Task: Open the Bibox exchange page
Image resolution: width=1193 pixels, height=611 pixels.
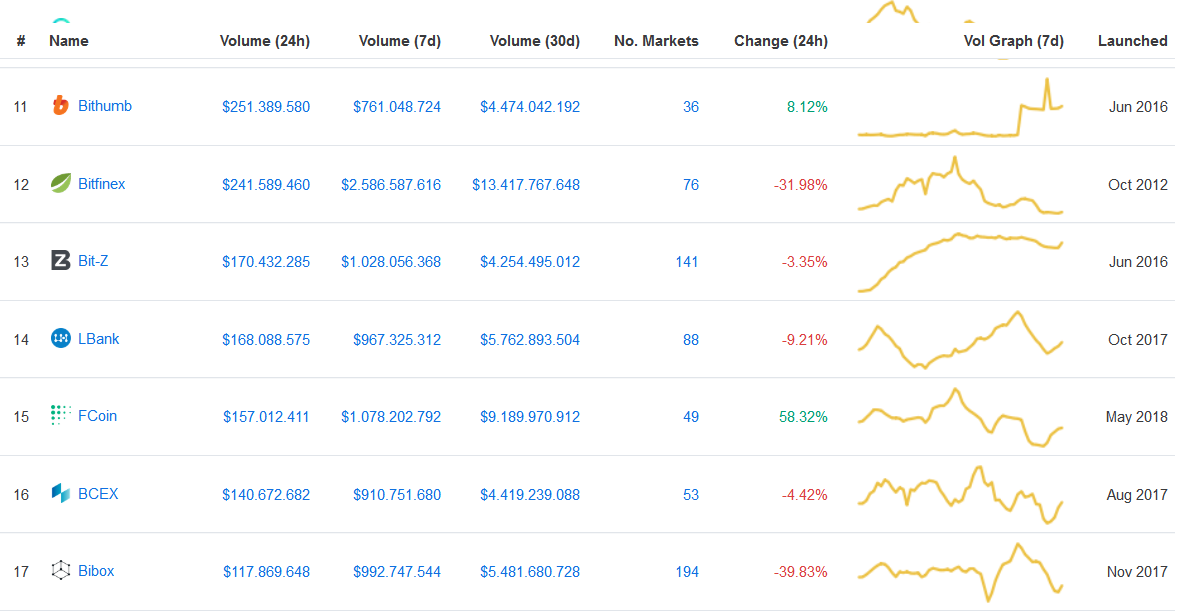Action: coord(96,571)
